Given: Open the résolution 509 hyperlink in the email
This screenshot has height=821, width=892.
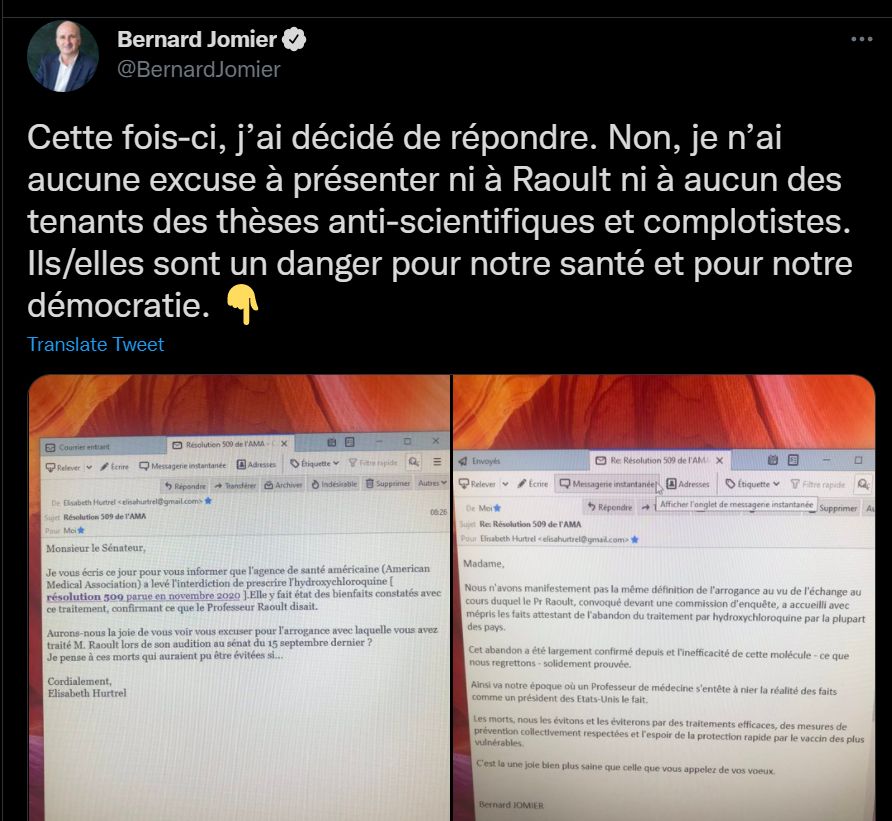Looking at the screenshot, I should pyautogui.click(x=143, y=596).
